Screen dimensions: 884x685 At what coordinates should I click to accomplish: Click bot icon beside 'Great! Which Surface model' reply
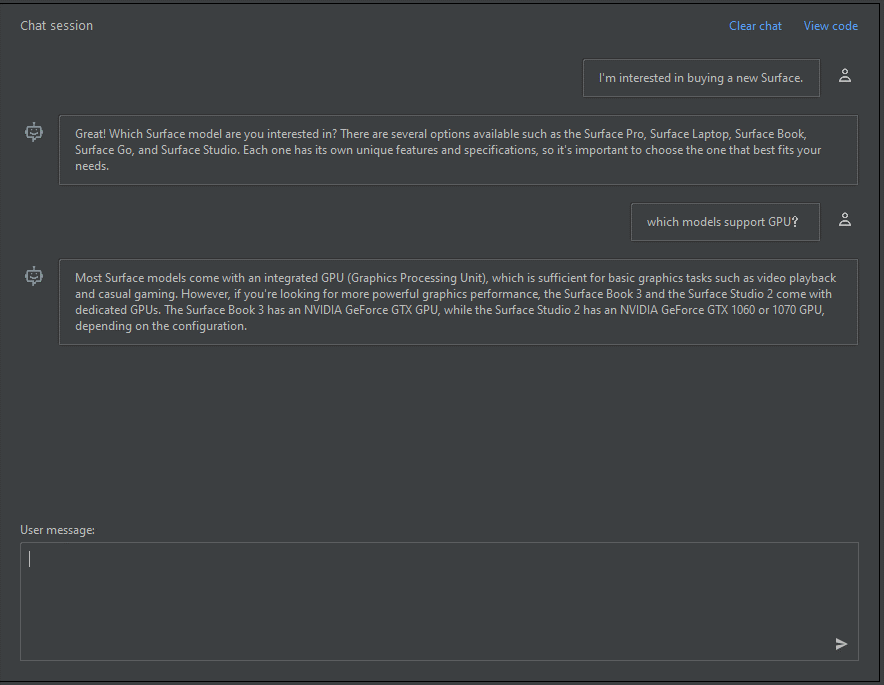coord(34,132)
